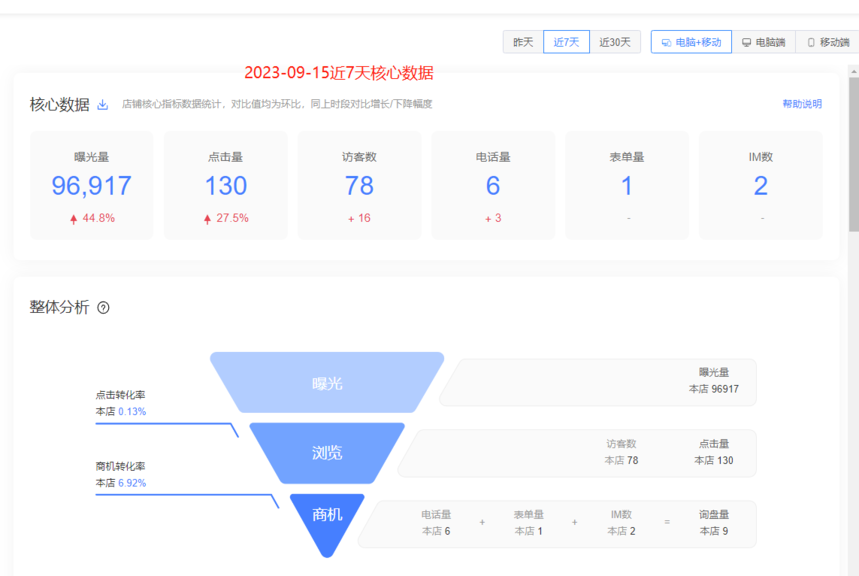Click the 曝光 funnel segment
Image resolution: width=859 pixels, height=576 pixels.
pos(327,383)
